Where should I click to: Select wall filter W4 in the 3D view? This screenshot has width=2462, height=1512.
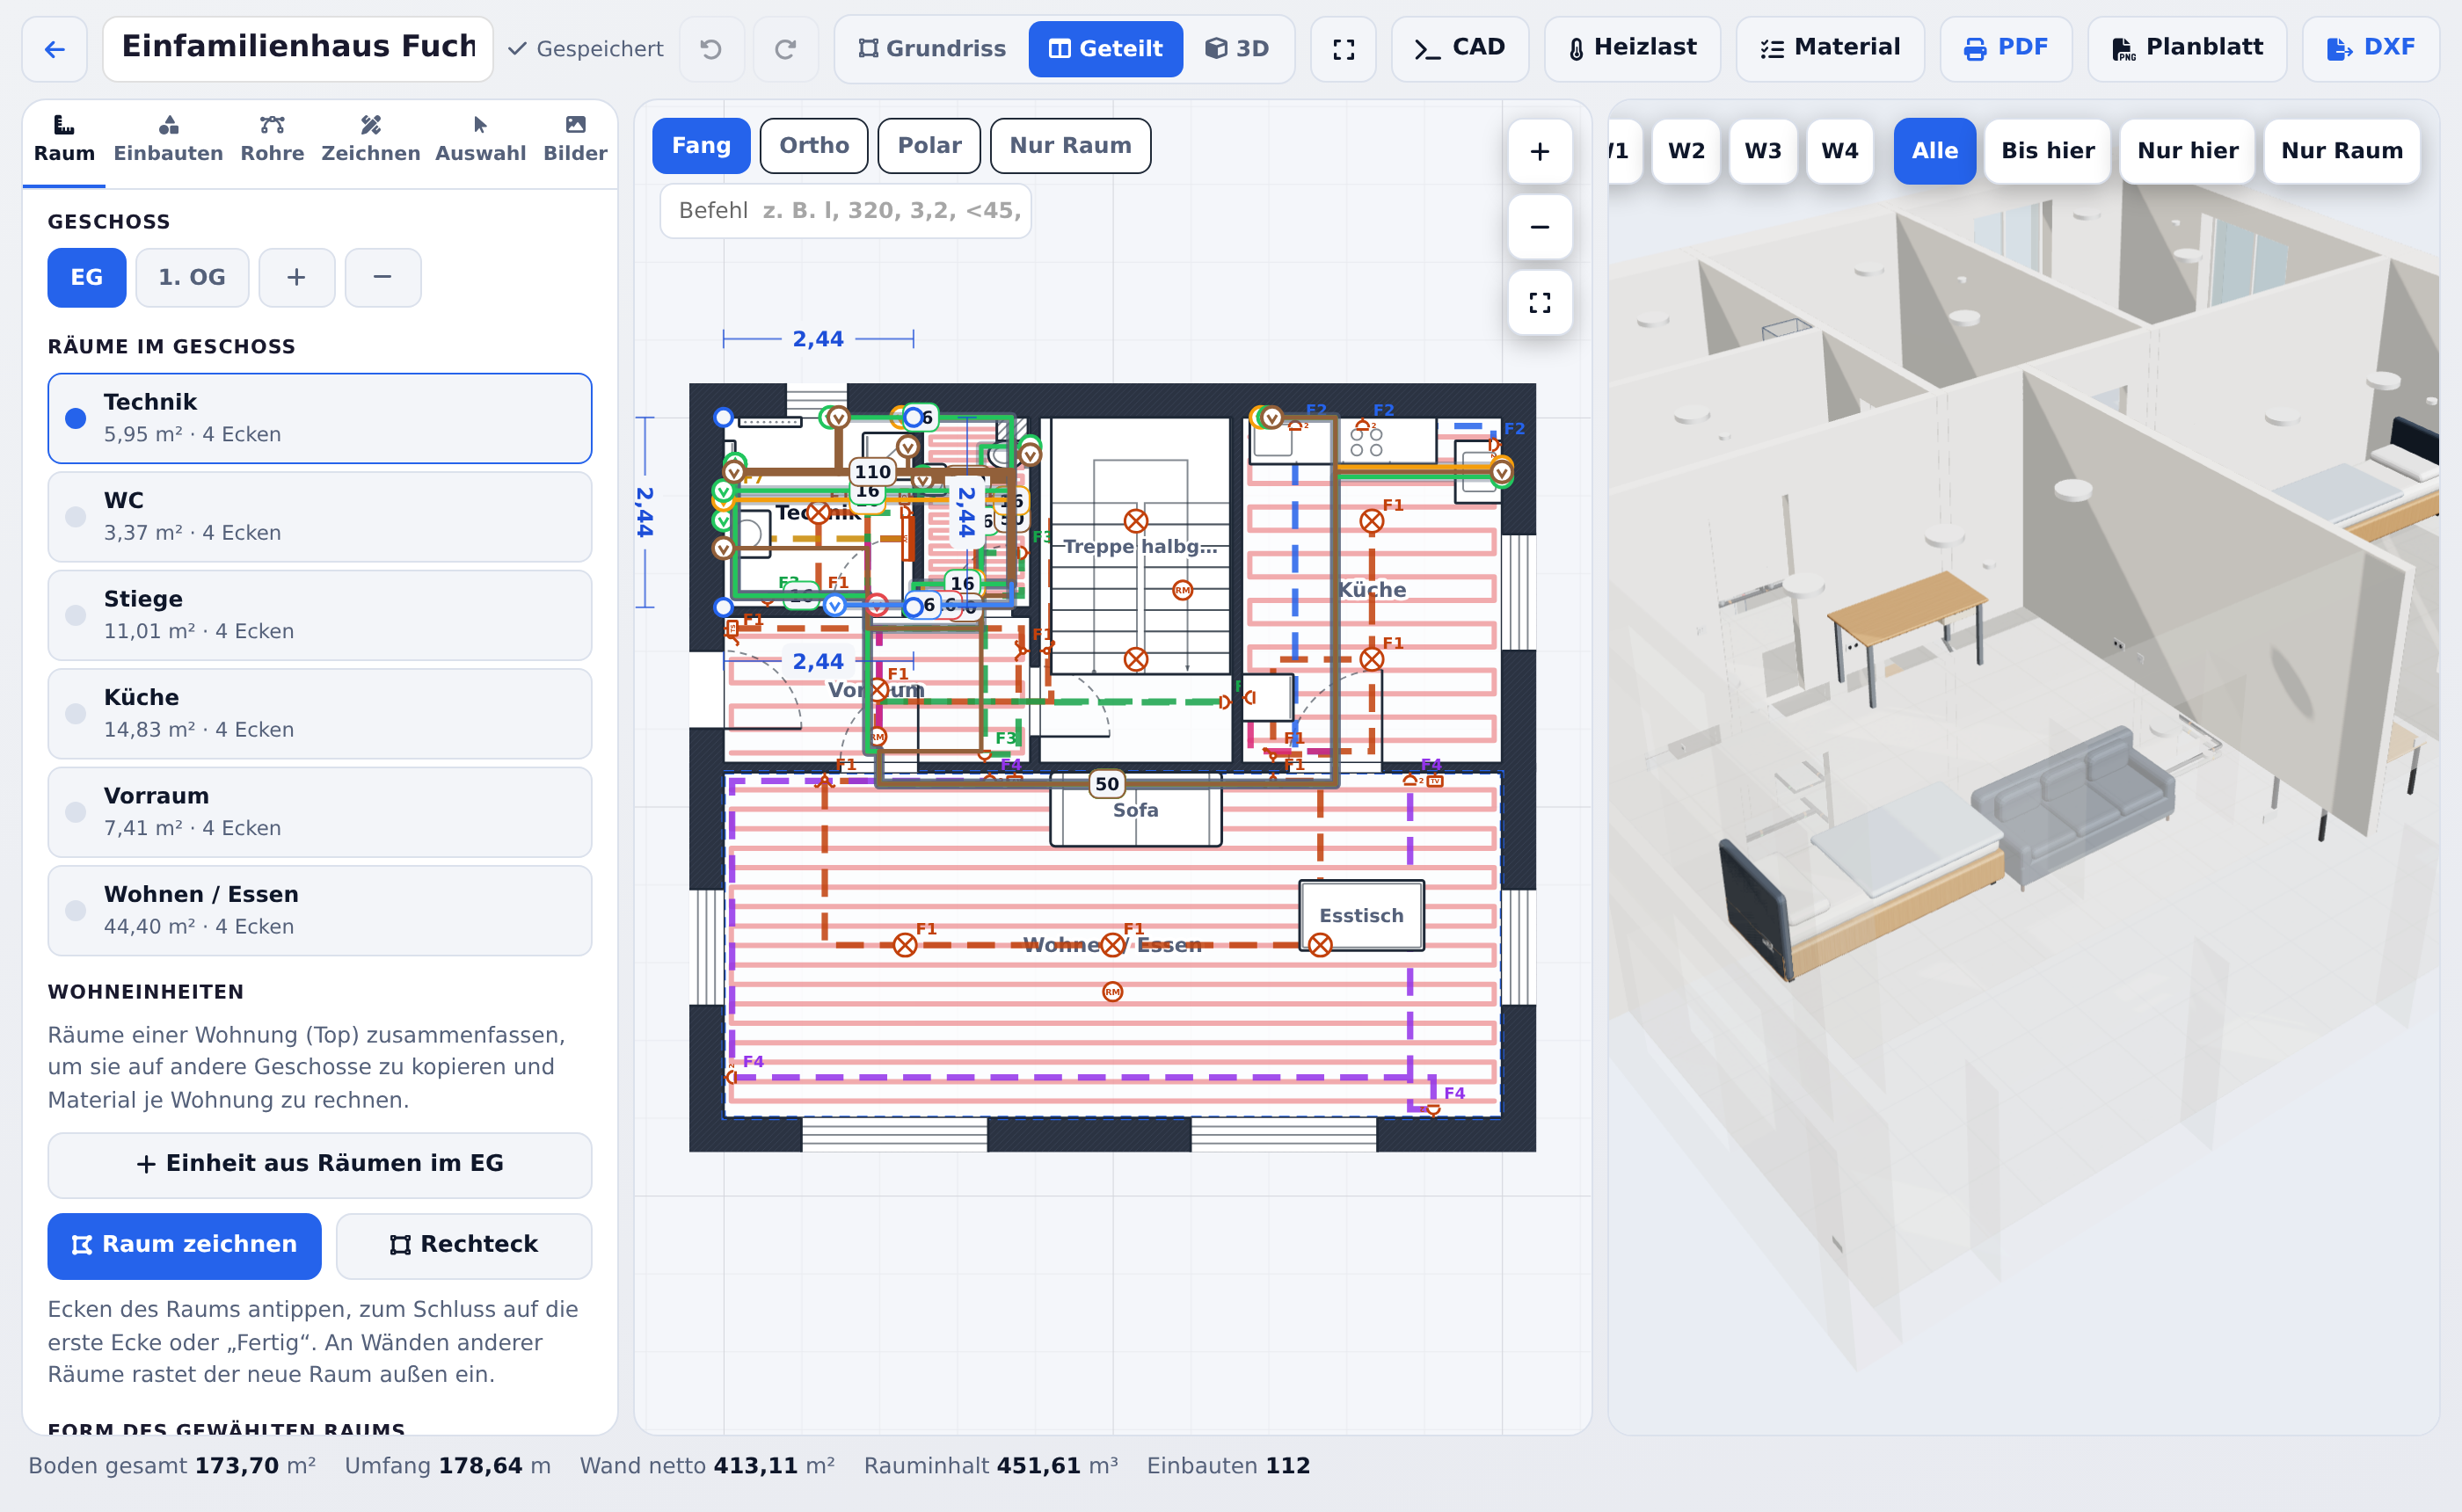[x=1839, y=151]
